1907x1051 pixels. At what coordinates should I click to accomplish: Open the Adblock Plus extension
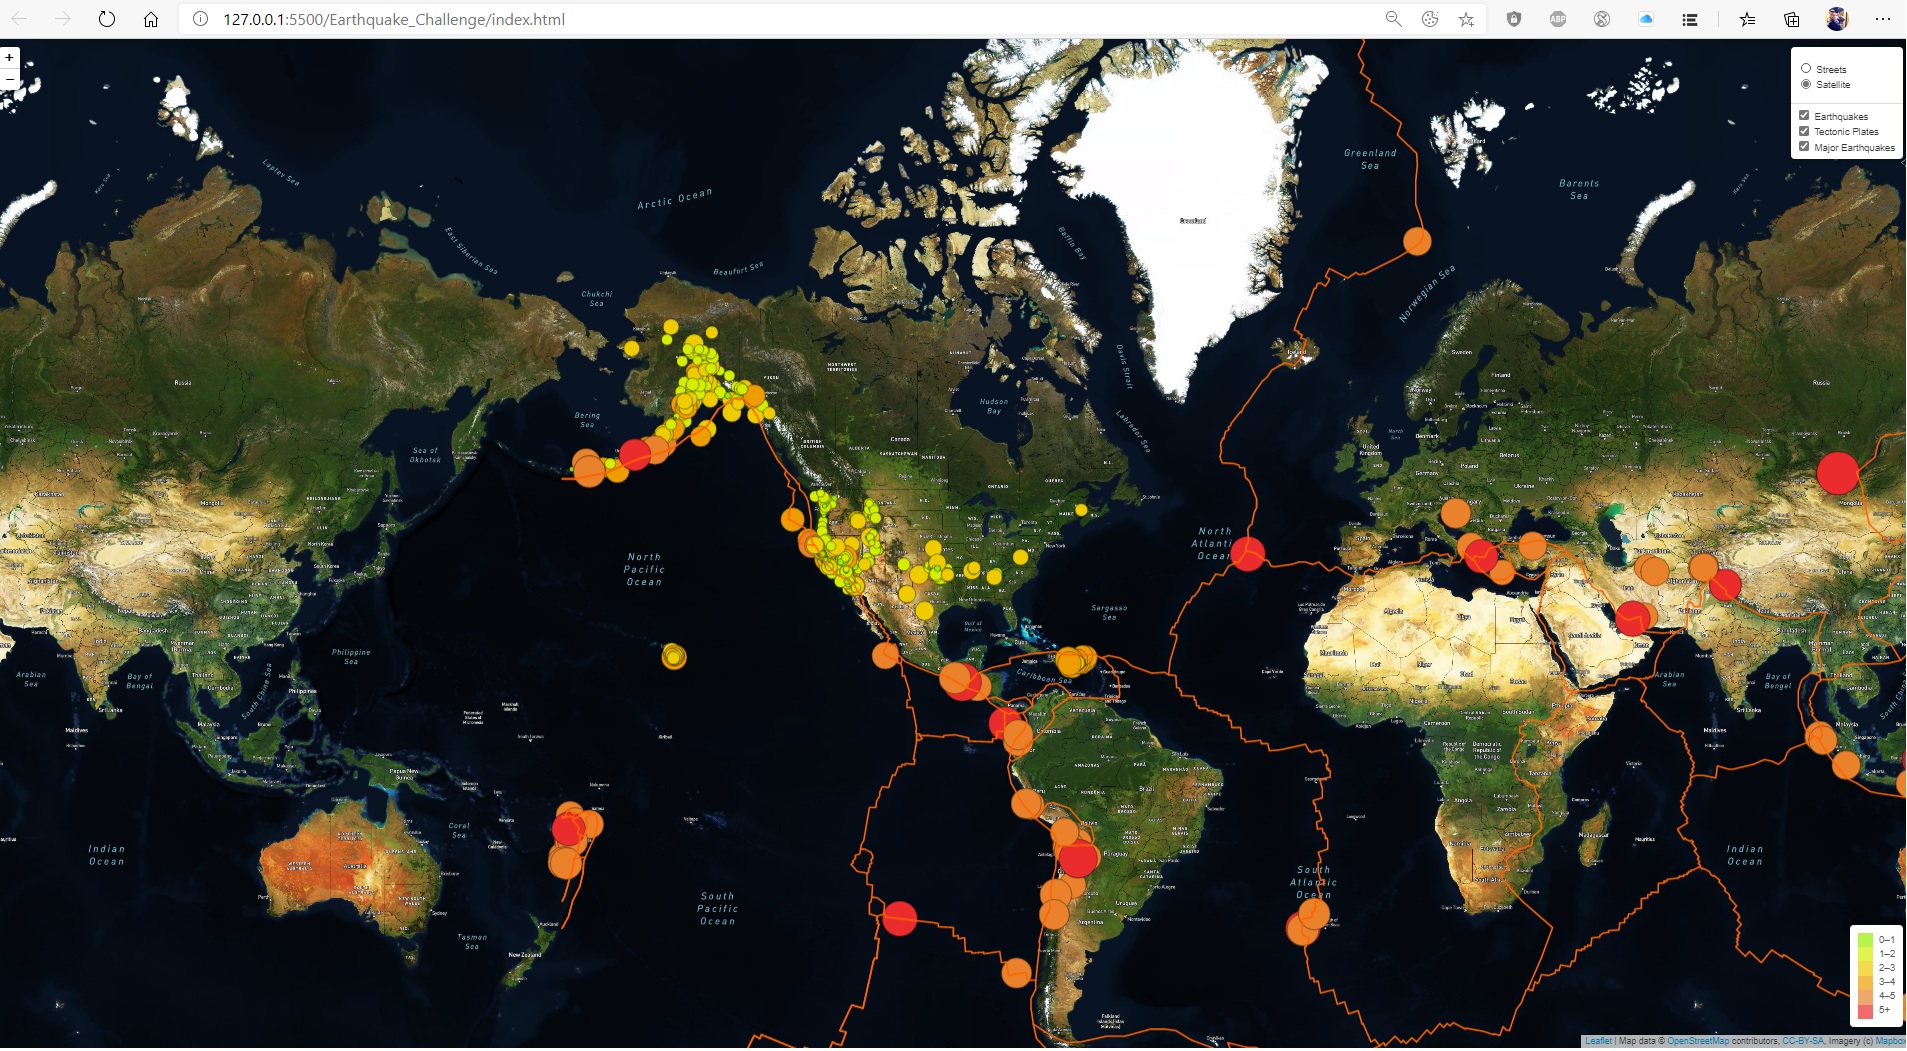(1557, 18)
